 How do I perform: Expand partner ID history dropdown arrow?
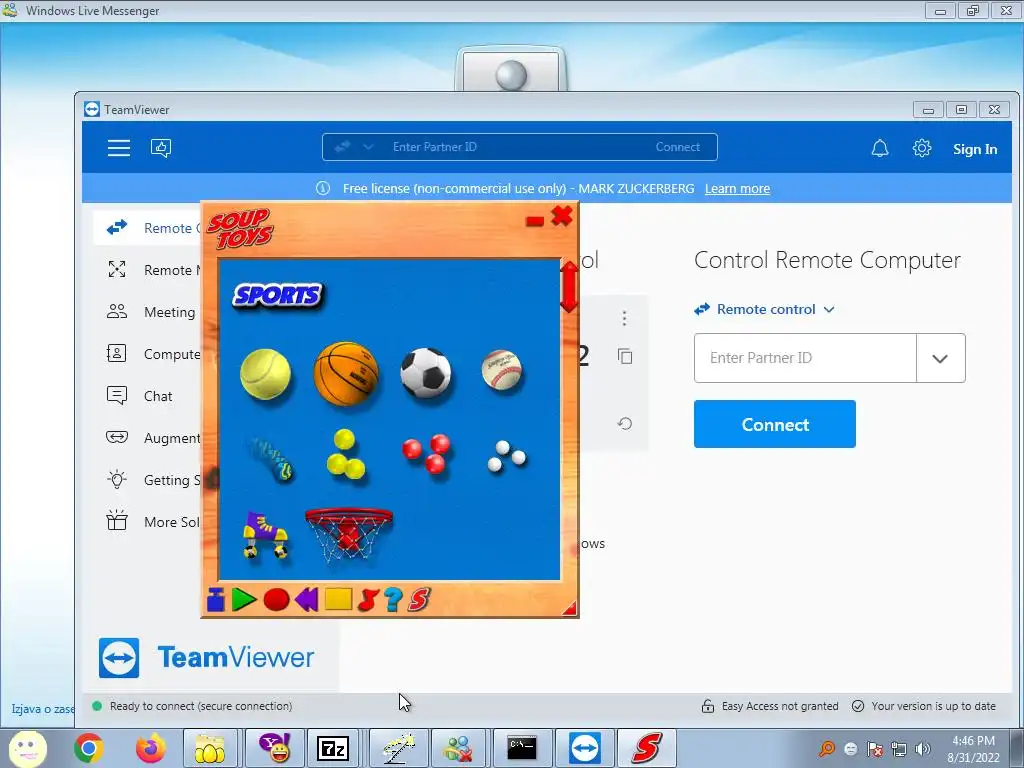click(x=940, y=358)
